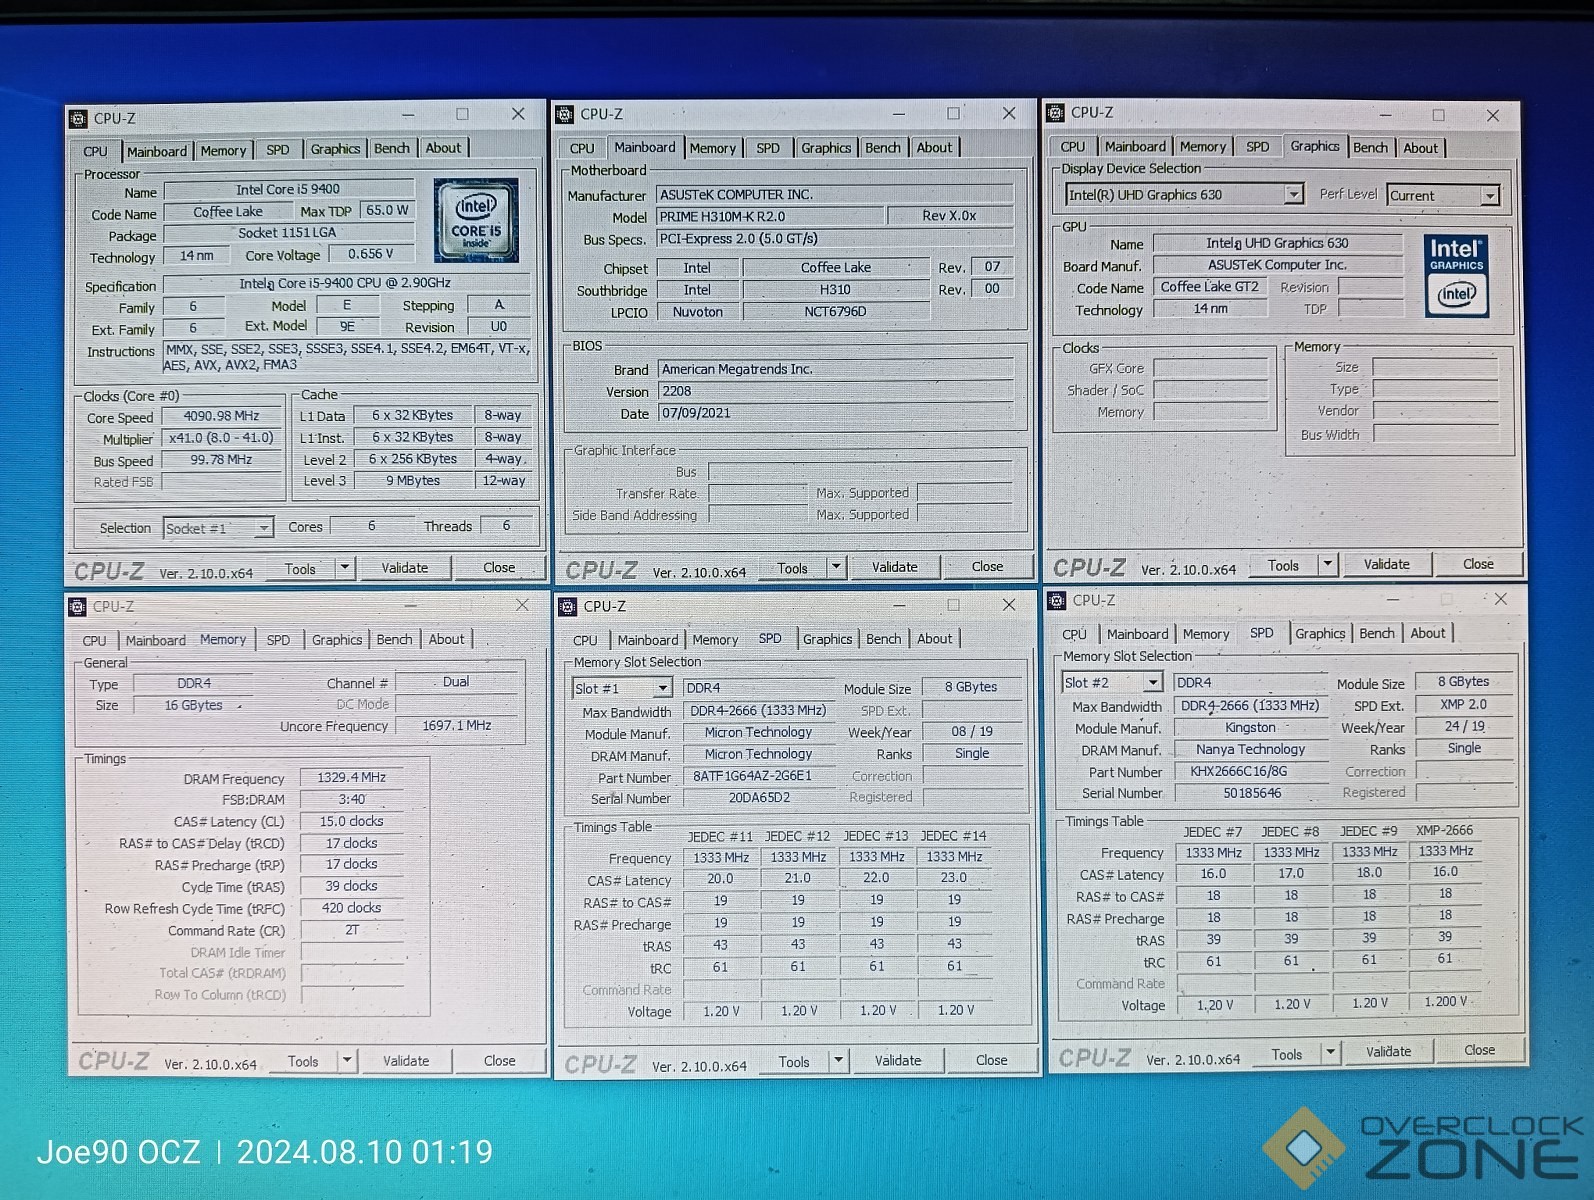1594x1200 pixels.
Task: Click the Module Manuf. field Kingston
Action: [x=1250, y=728]
